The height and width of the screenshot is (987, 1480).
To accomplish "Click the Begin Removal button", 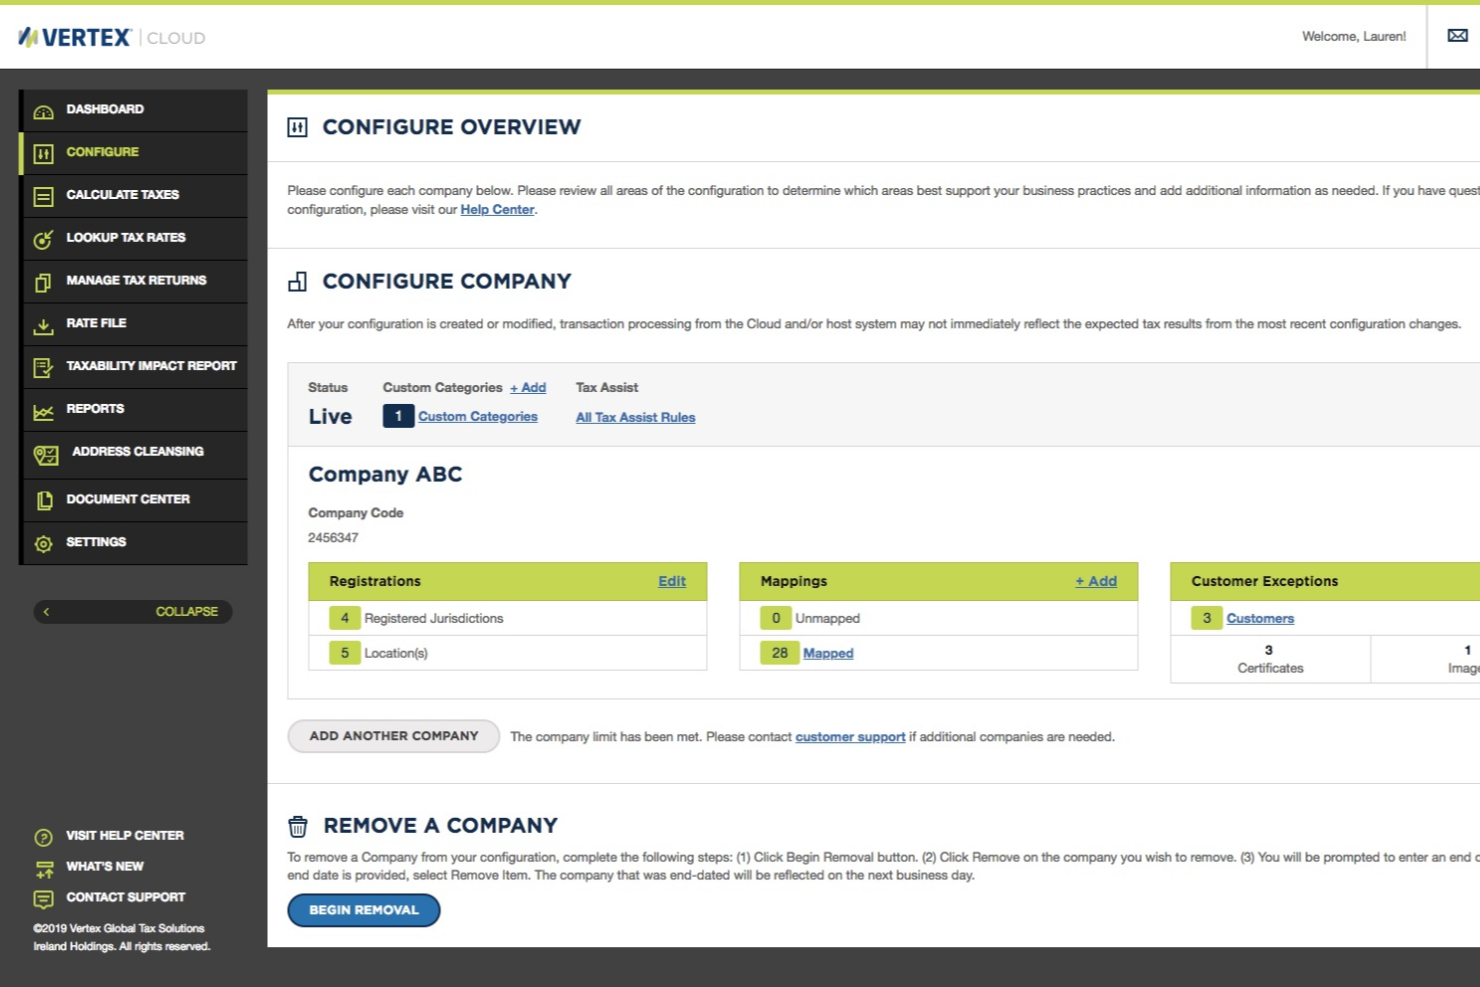I will click(x=363, y=910).
